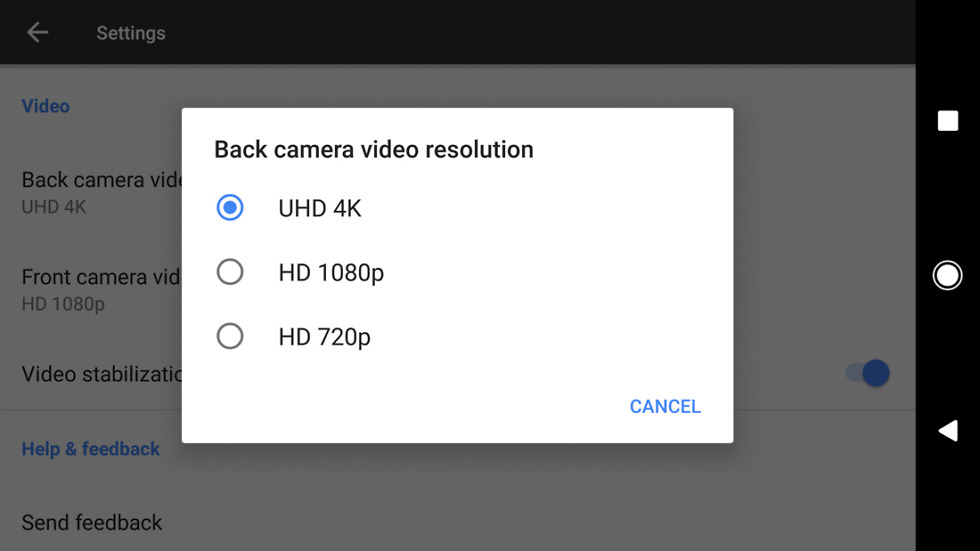Open Front camera video setting row
Screen dimensions: 980x551
point(100,289)
